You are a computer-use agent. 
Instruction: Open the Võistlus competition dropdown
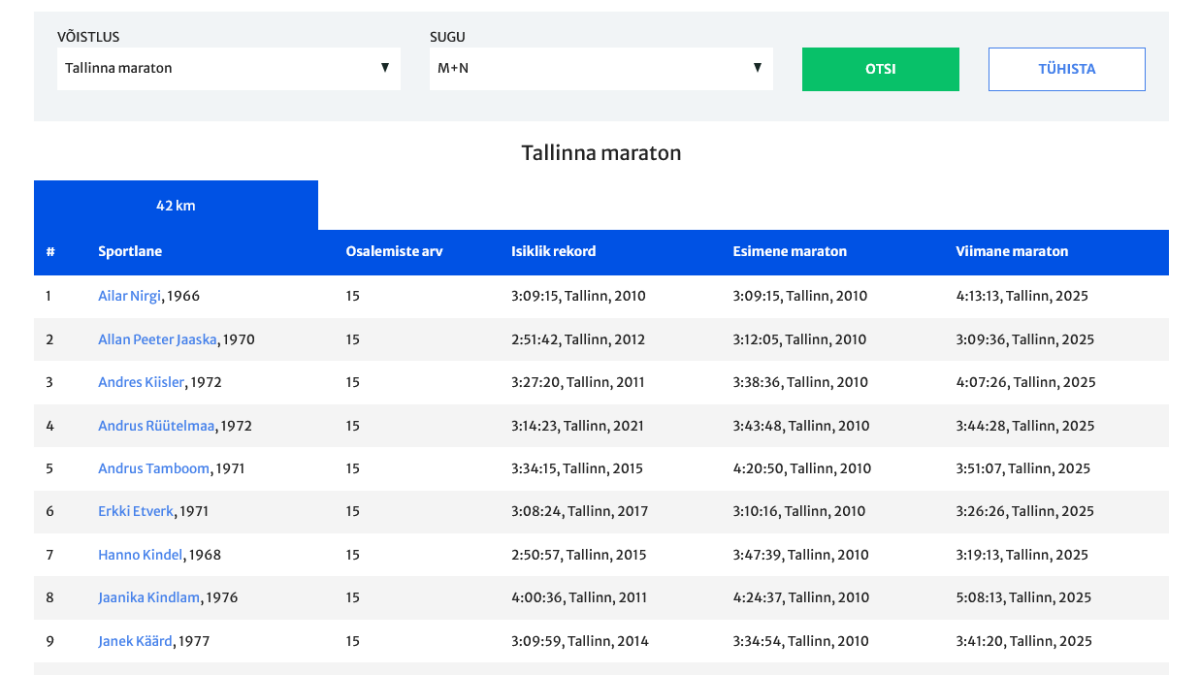(228, 69)
